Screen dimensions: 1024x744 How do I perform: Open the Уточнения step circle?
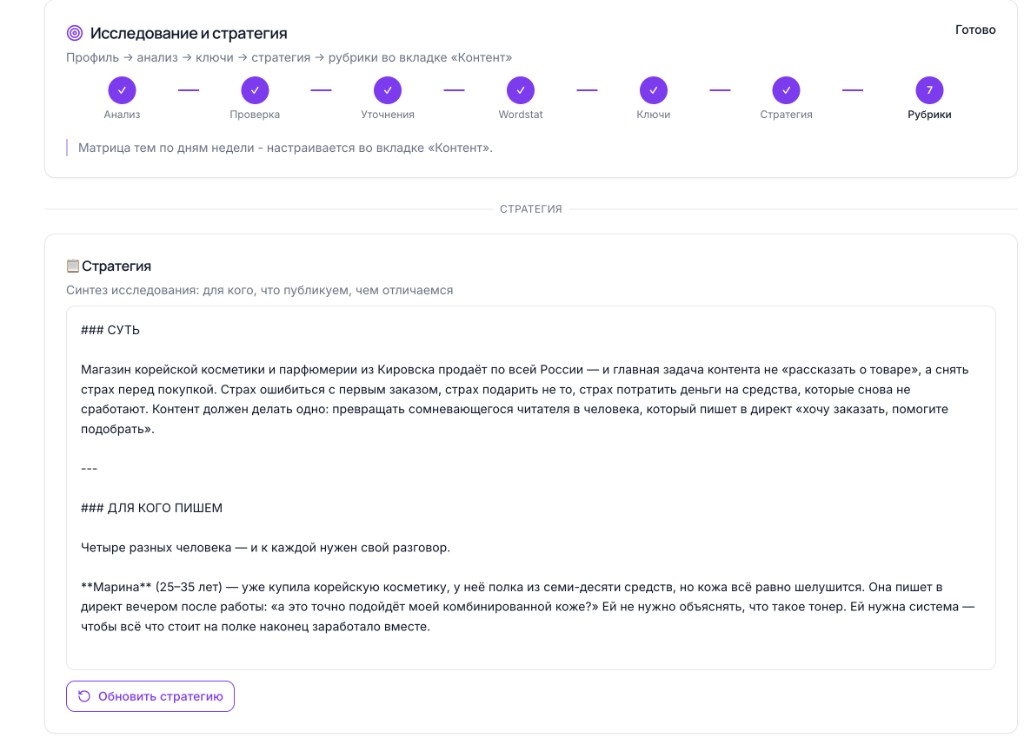[x=388, y=90]
